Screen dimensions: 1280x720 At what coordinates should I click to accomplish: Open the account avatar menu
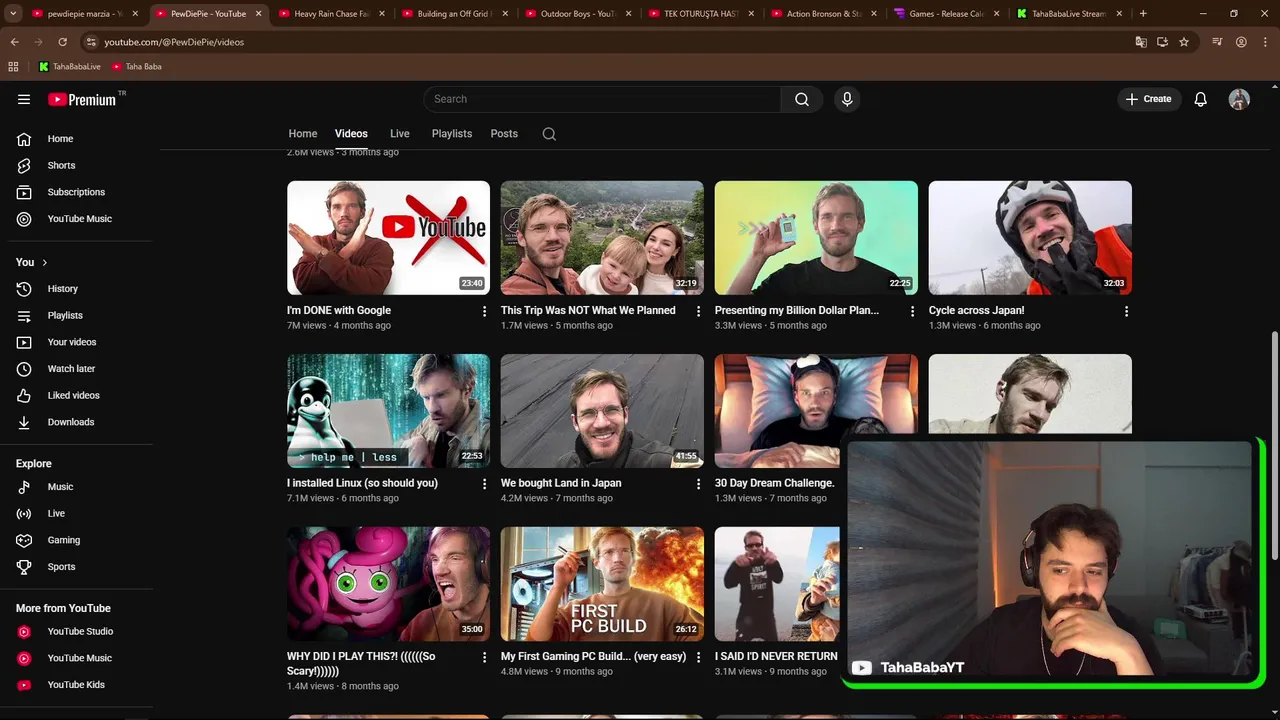[x=1239, y=99]
